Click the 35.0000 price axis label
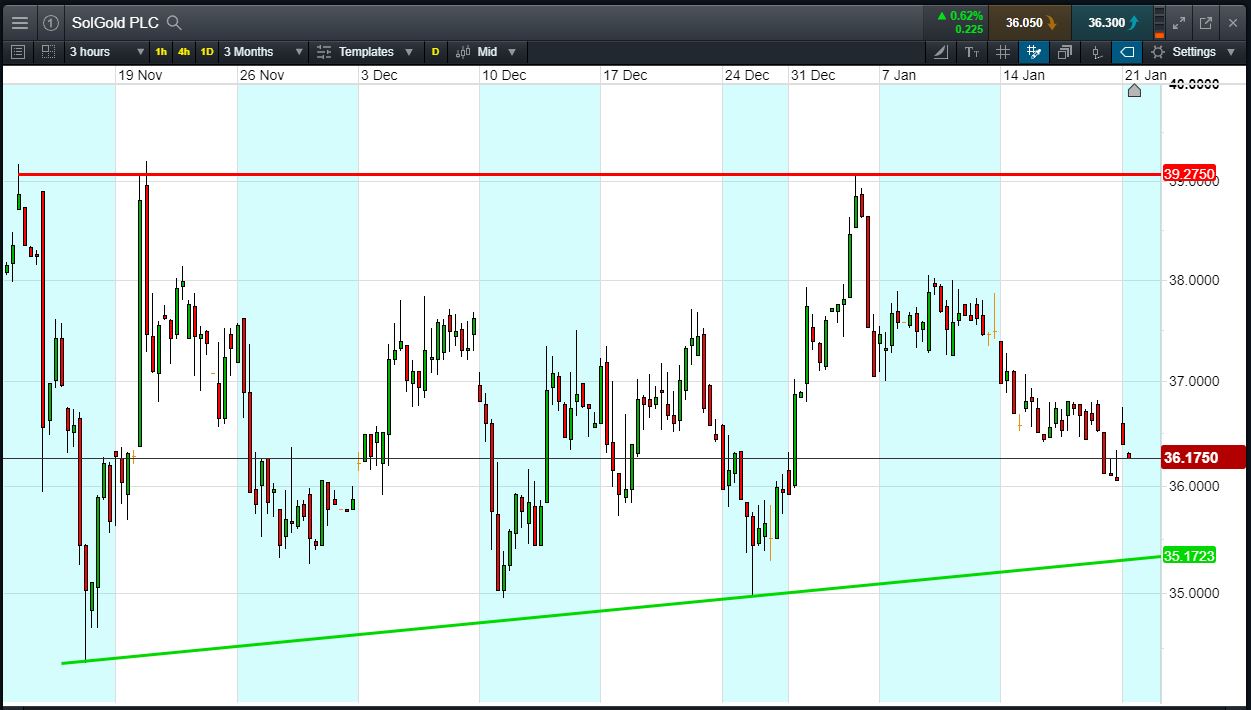Viewport: 1251px width, 710px height. click(x=1193, y=592)
